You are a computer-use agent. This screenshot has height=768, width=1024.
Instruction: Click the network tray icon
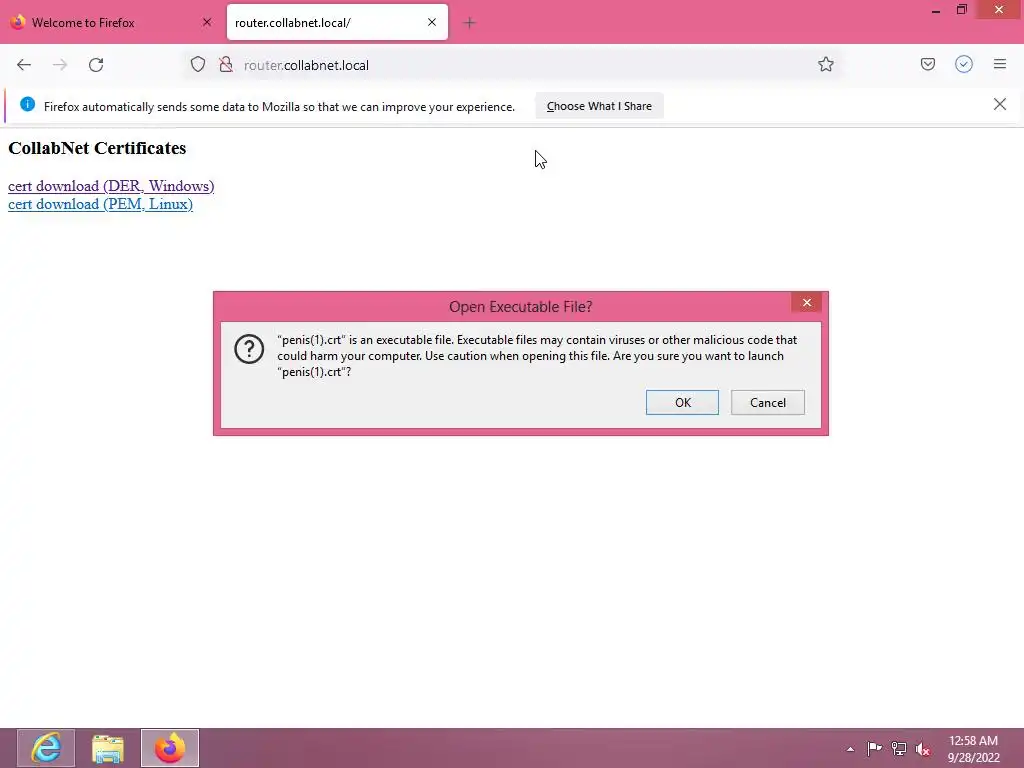point(899,748)
